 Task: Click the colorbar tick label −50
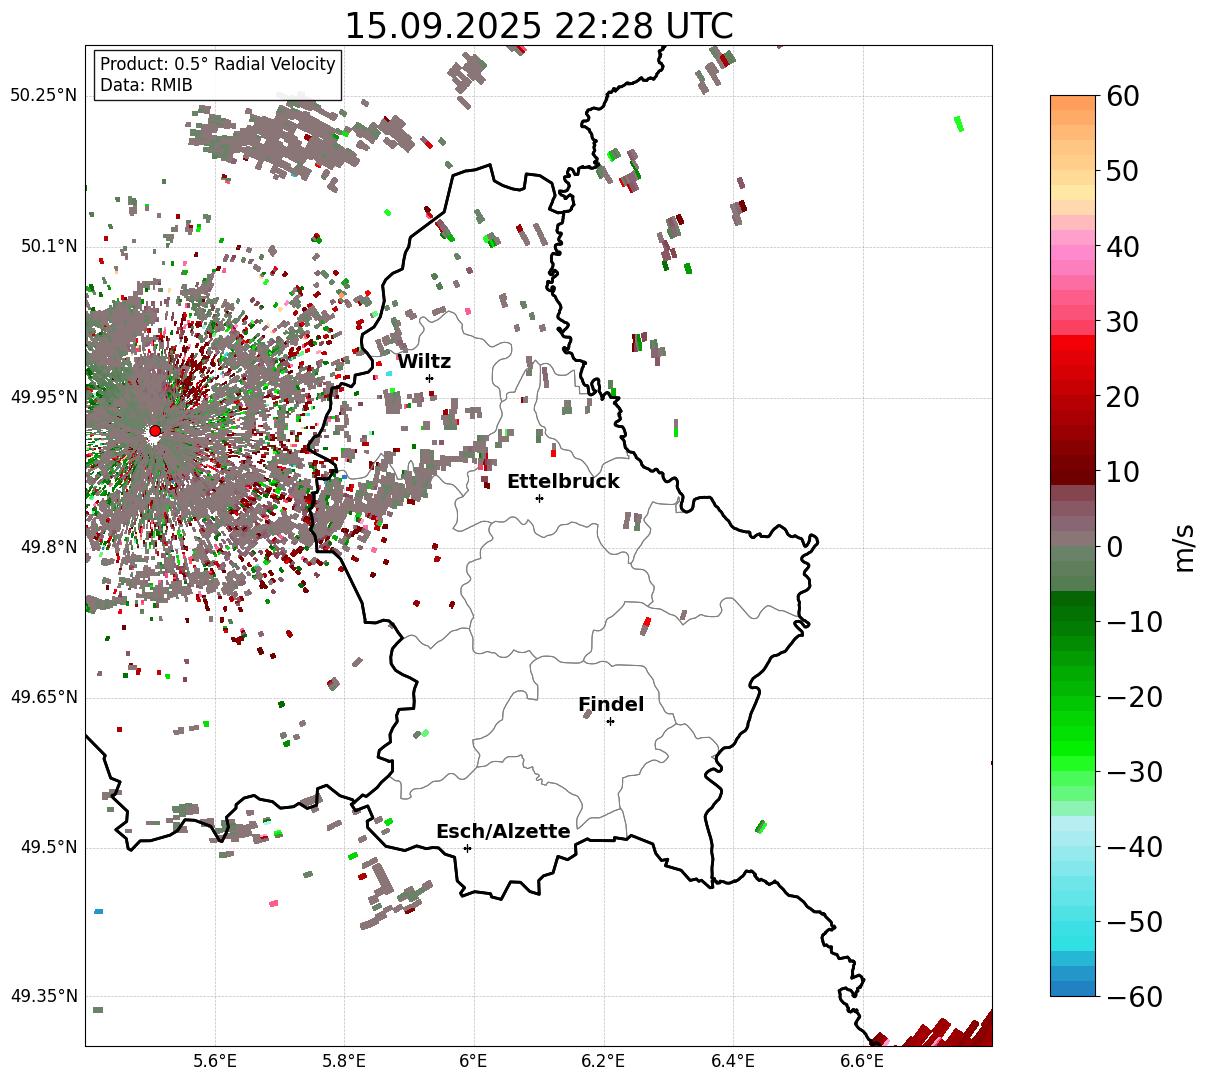pos(1133,922)
